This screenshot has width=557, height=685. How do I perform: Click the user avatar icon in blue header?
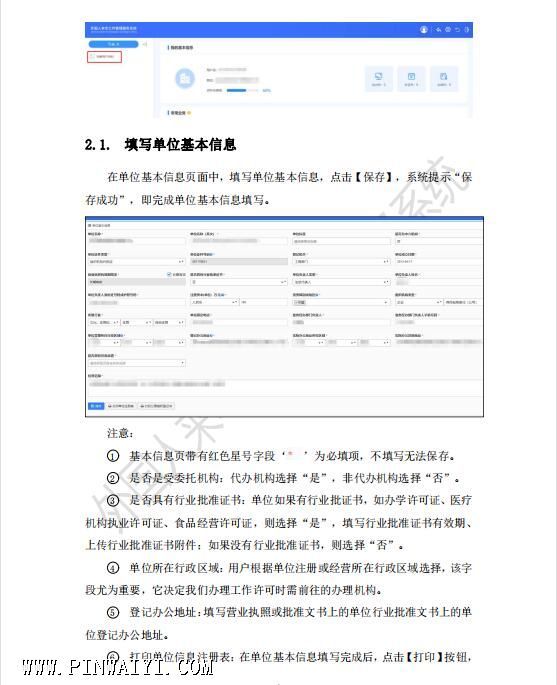(x=423, y=30)
